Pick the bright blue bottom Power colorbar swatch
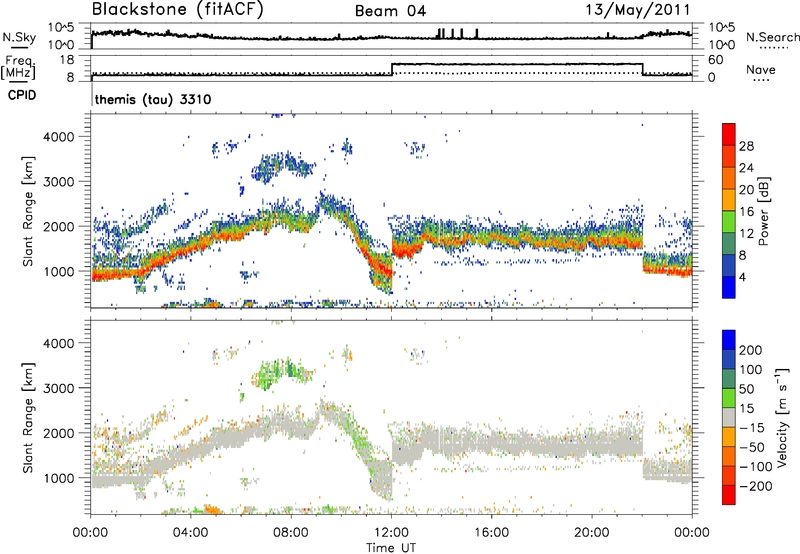 tap(729, 288)
